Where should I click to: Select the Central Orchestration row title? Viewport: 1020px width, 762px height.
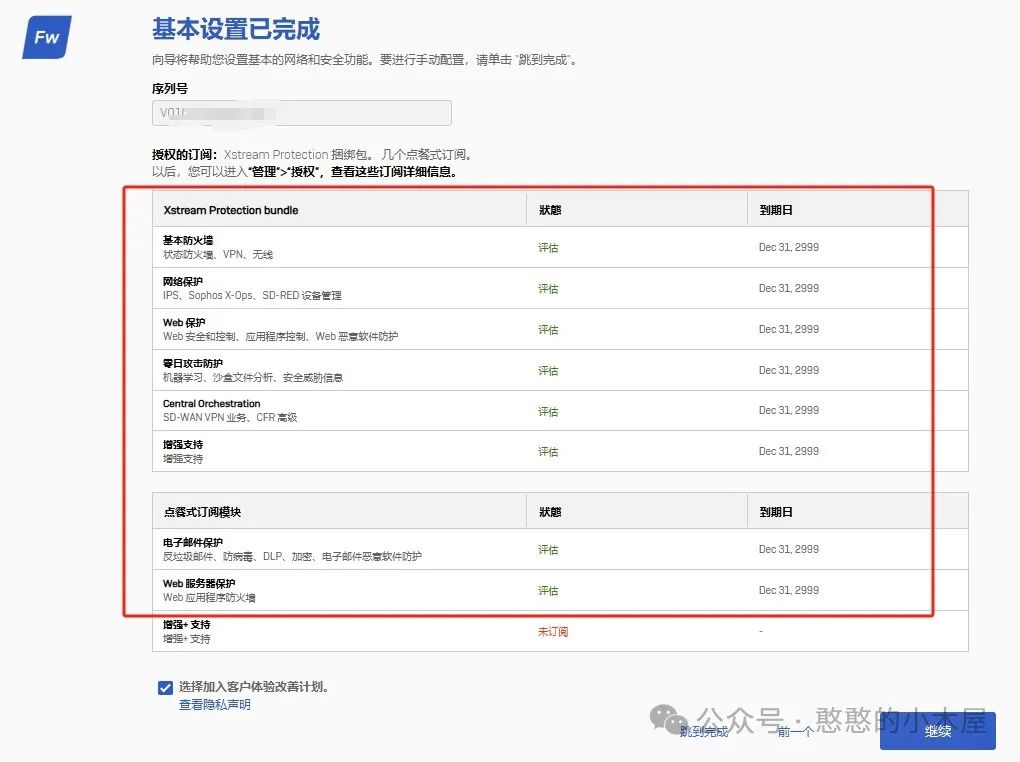[x=211, y=403]
